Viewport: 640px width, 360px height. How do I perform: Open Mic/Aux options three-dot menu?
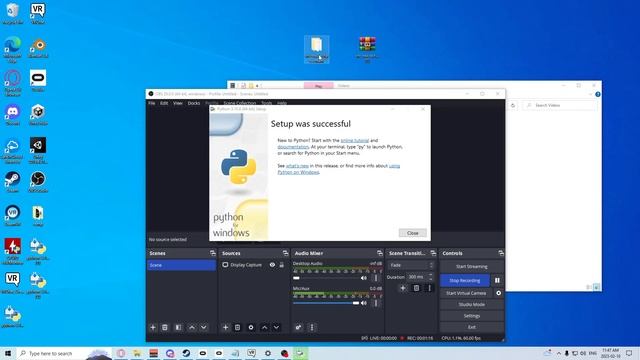tap(376, 303)
